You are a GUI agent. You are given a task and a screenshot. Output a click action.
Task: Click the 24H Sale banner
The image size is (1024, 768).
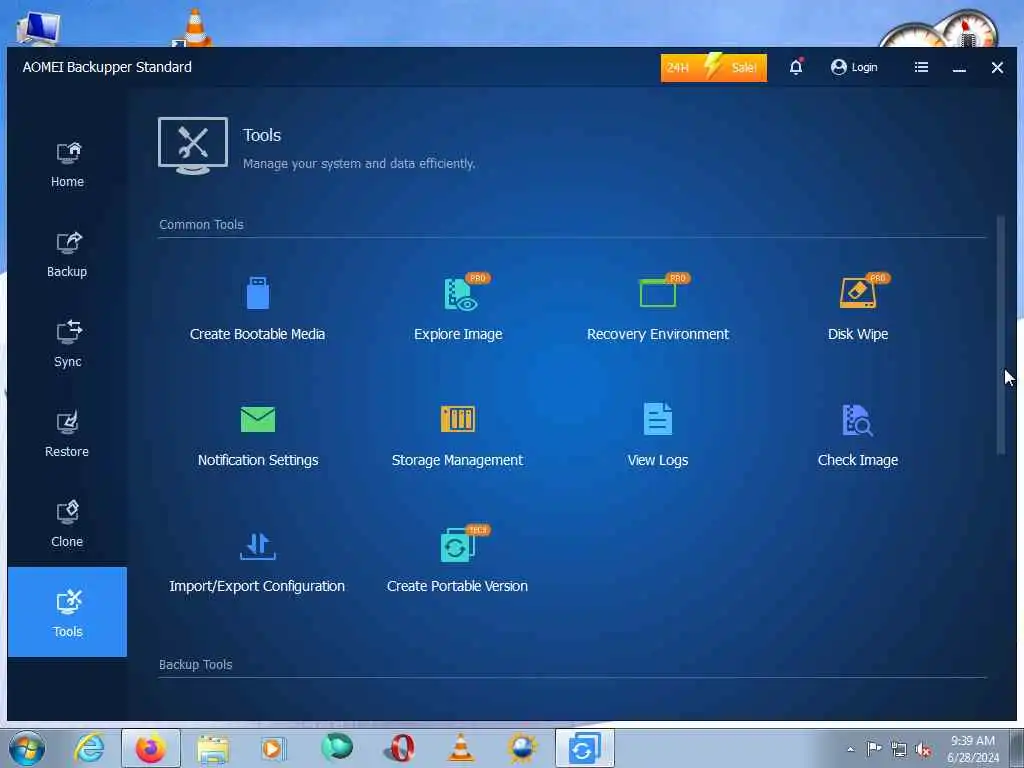714,67
